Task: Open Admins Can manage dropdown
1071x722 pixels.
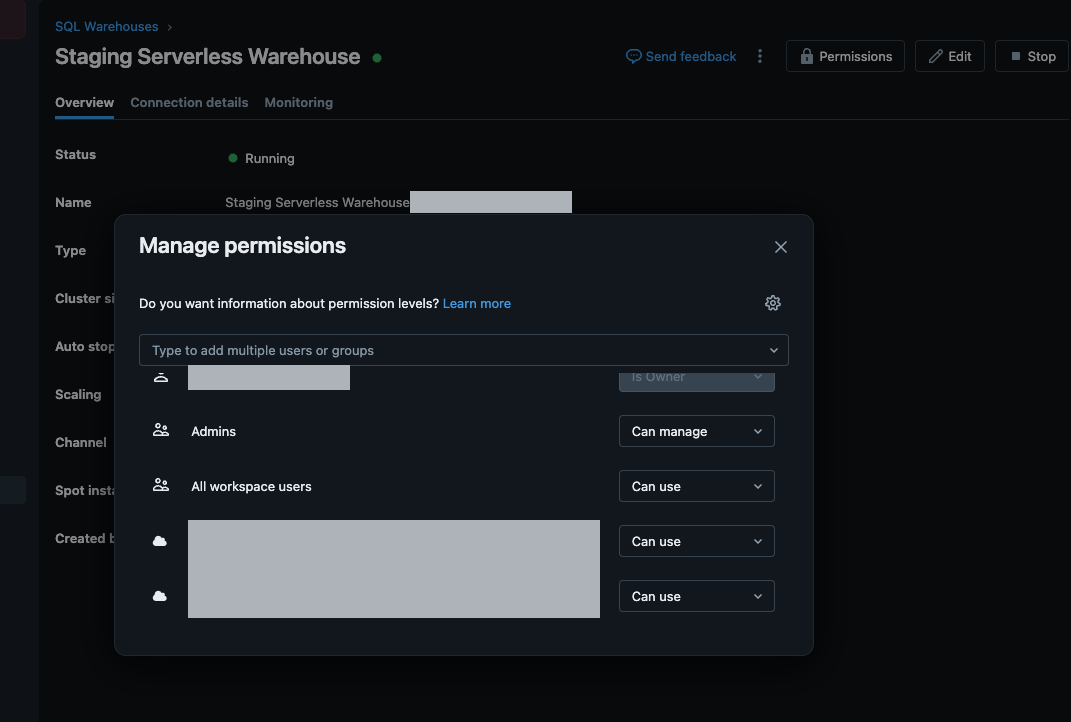Action: point(697,431)
